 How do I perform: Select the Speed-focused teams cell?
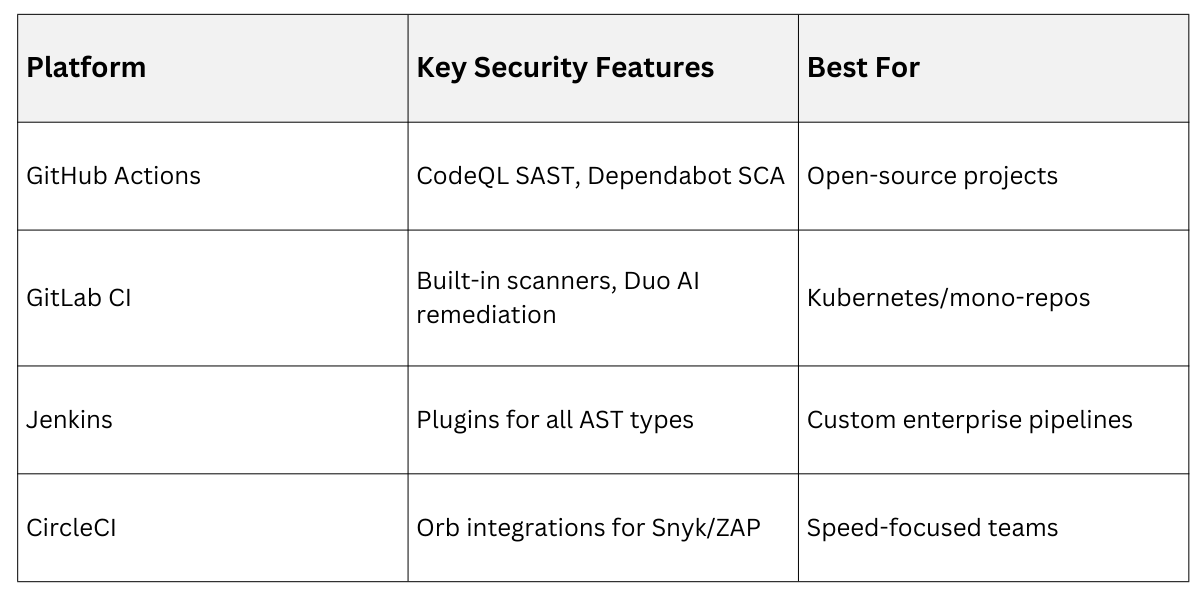932,528
